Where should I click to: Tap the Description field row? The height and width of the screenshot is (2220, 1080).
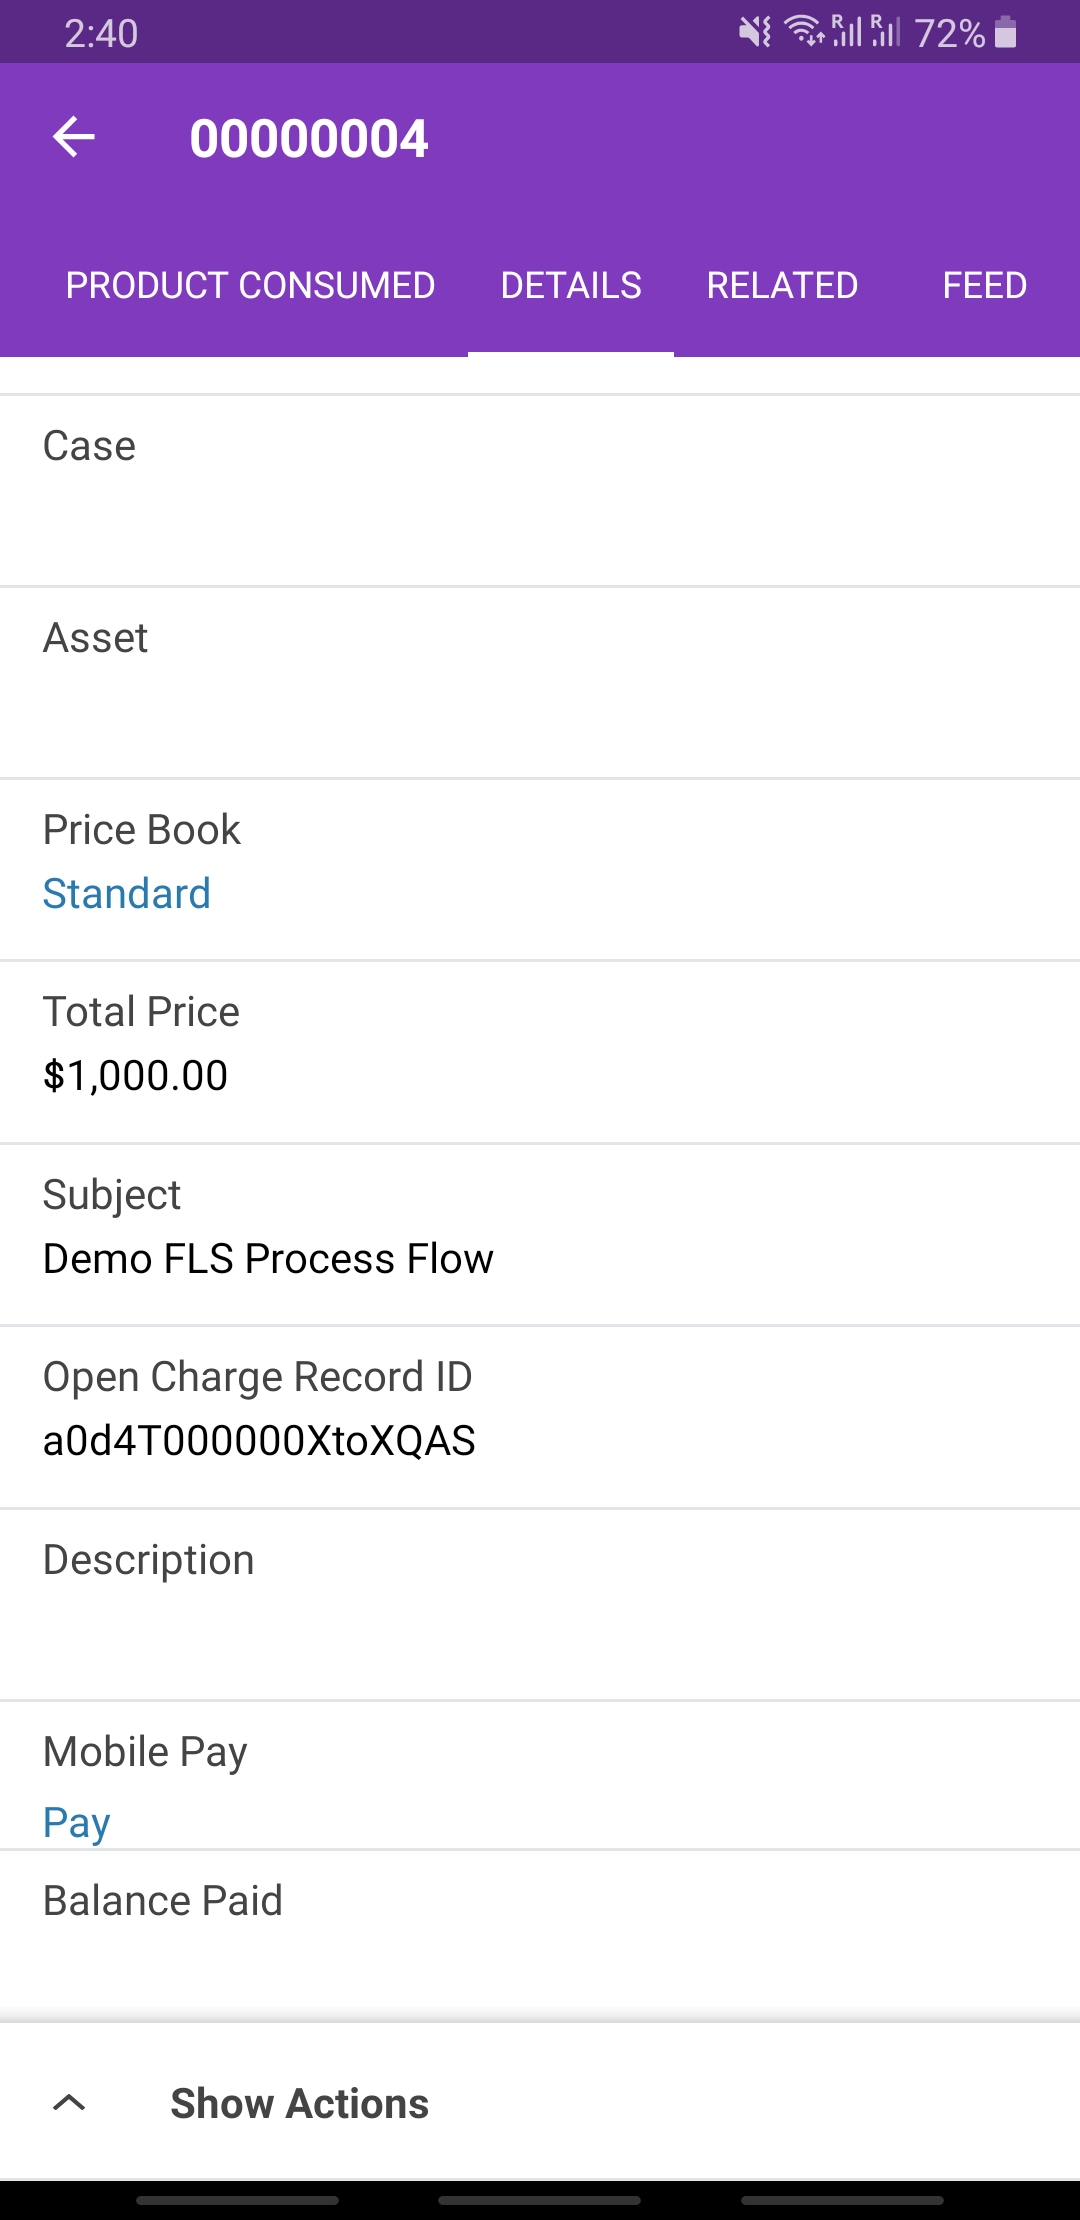click(x=540, y=1605)
